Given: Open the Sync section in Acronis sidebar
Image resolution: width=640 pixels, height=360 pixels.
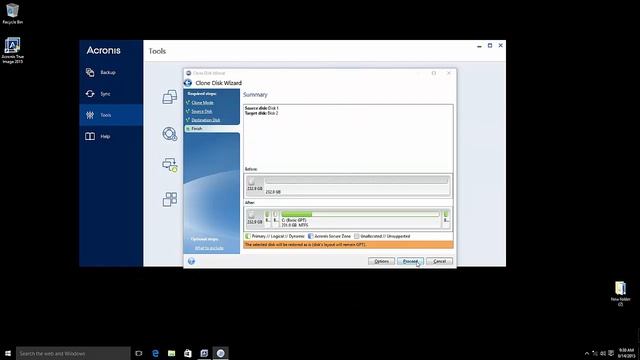Looking at the screenshot, I should pos(111,94).
